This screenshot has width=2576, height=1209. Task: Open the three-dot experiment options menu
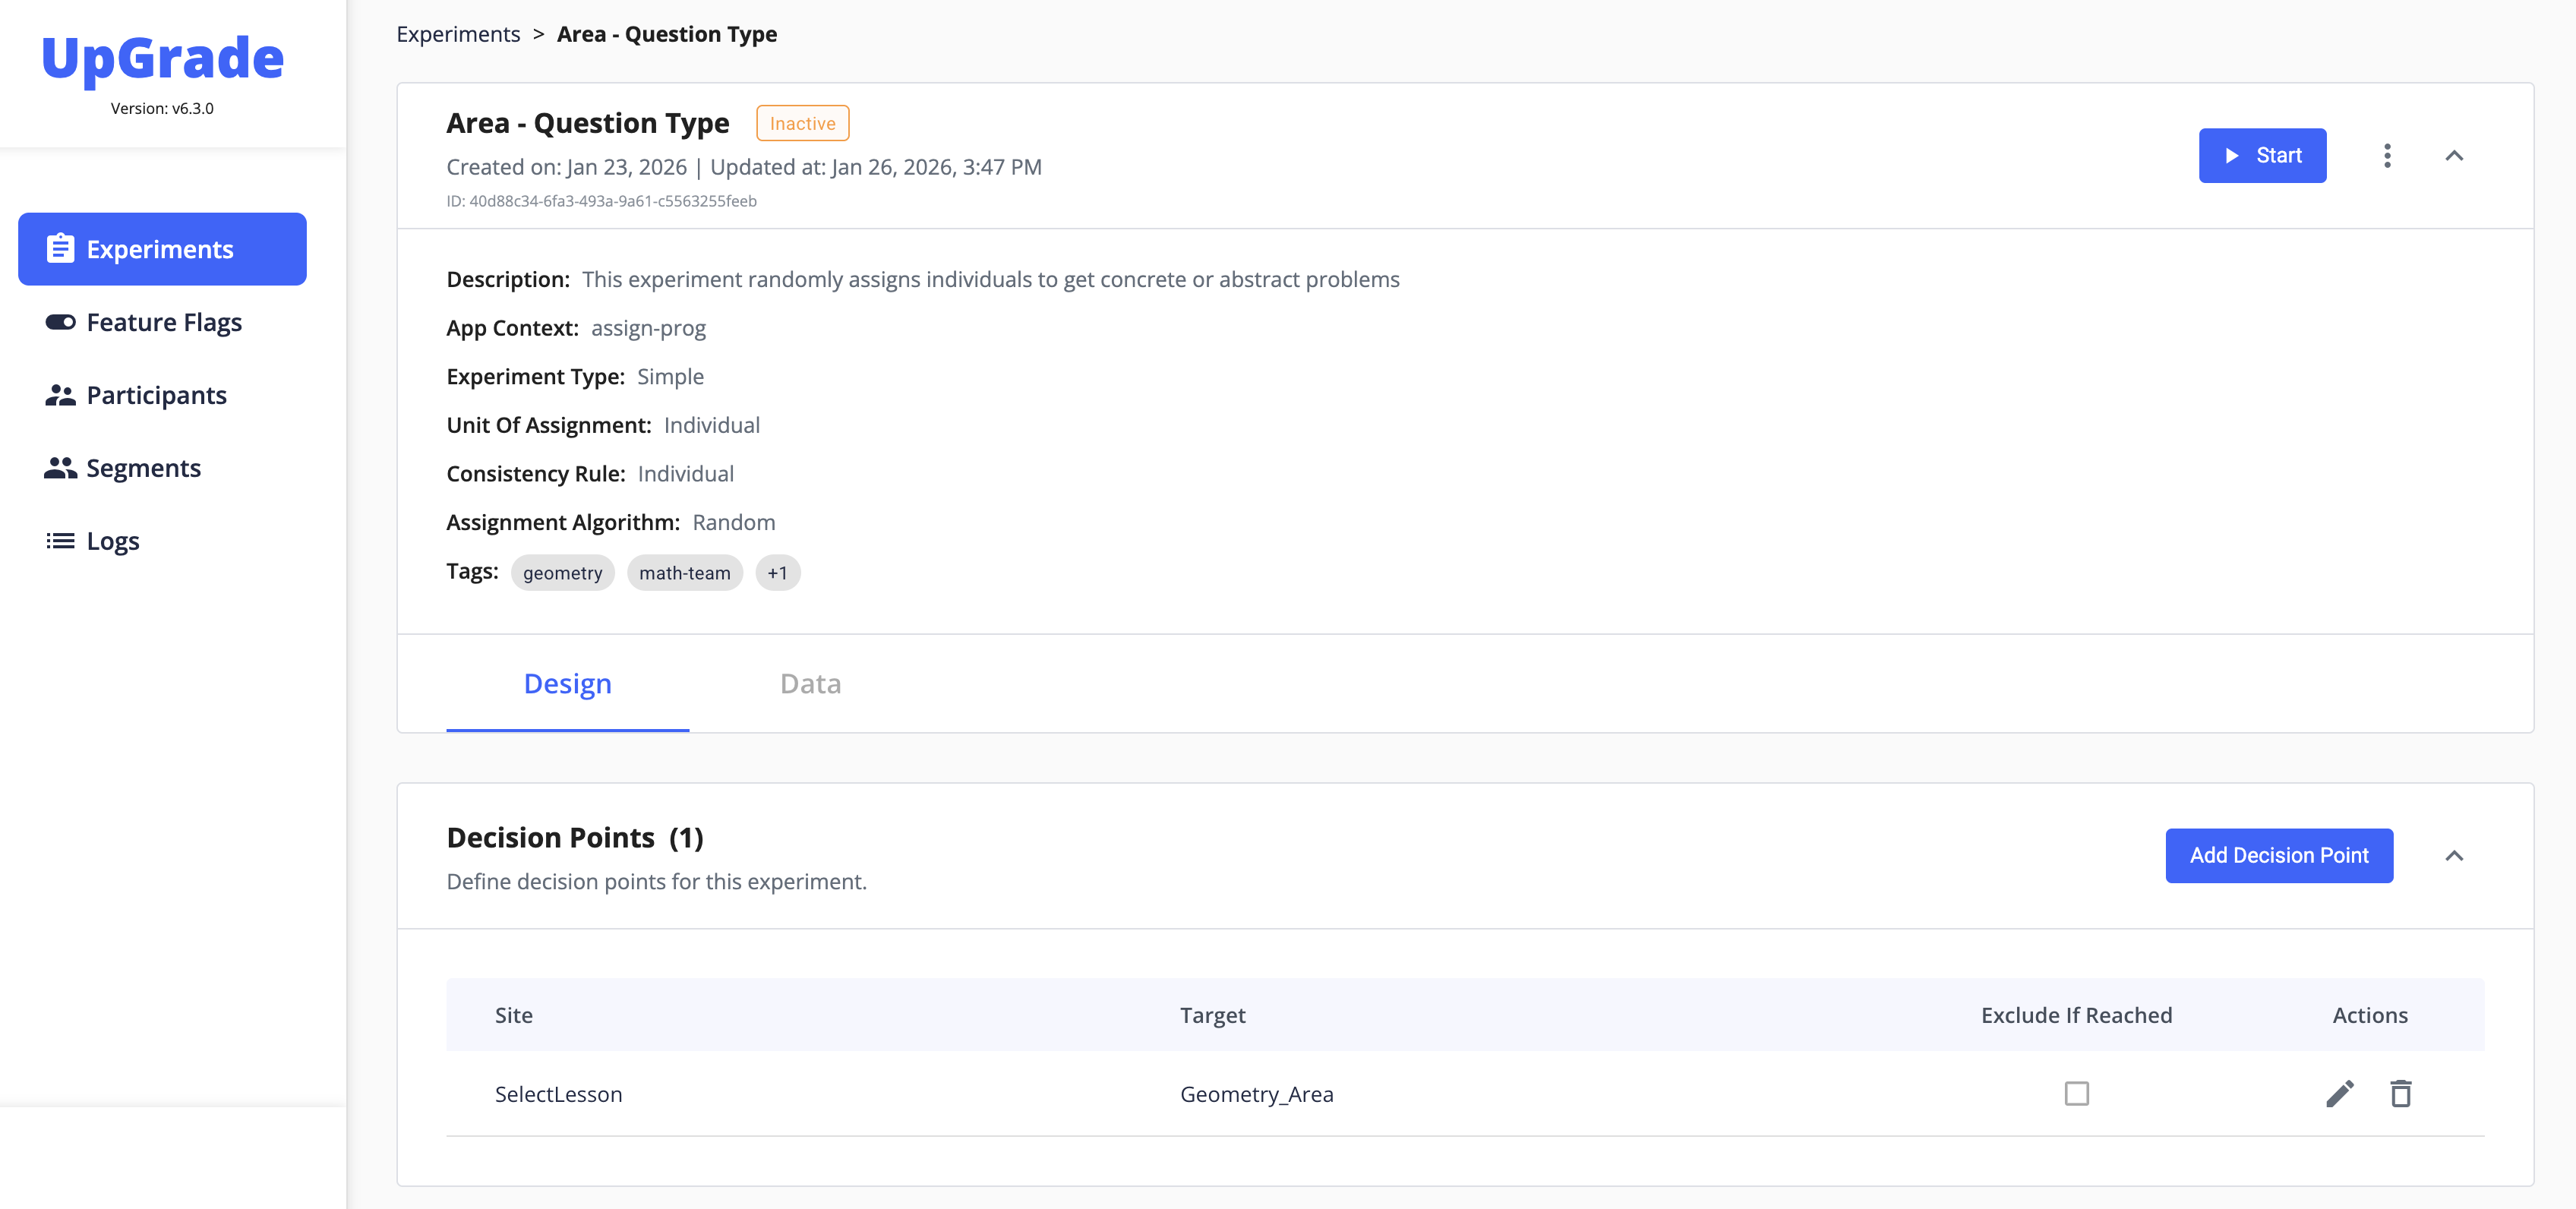point(2386,156)
